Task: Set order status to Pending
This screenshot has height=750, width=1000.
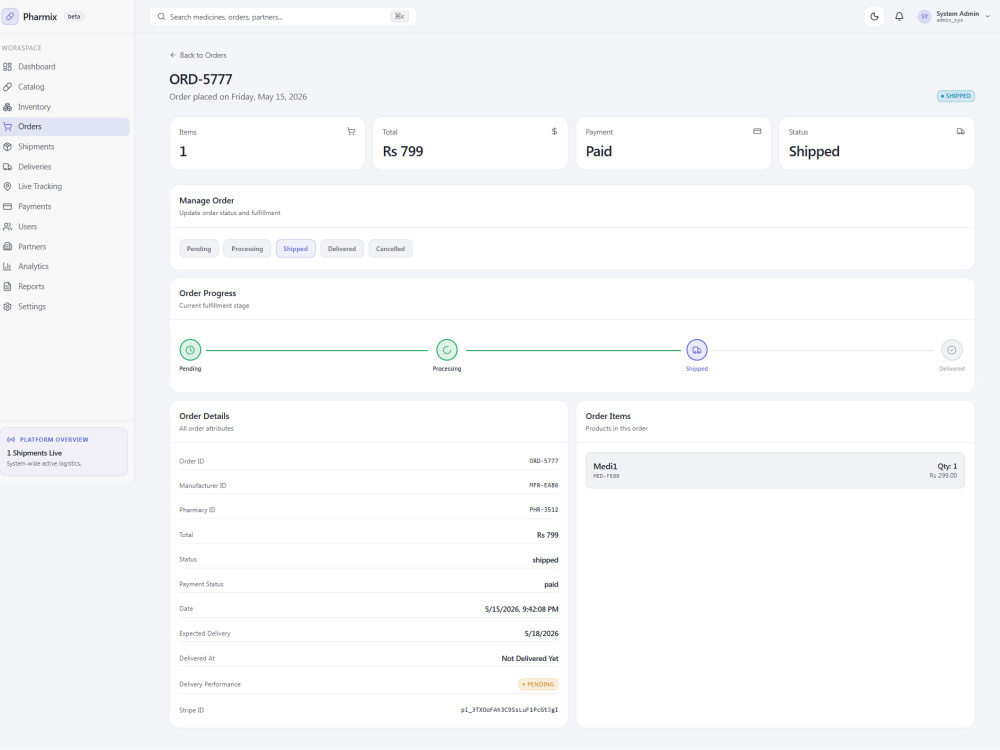Action: pyautogui.click(x=199, y=249)
